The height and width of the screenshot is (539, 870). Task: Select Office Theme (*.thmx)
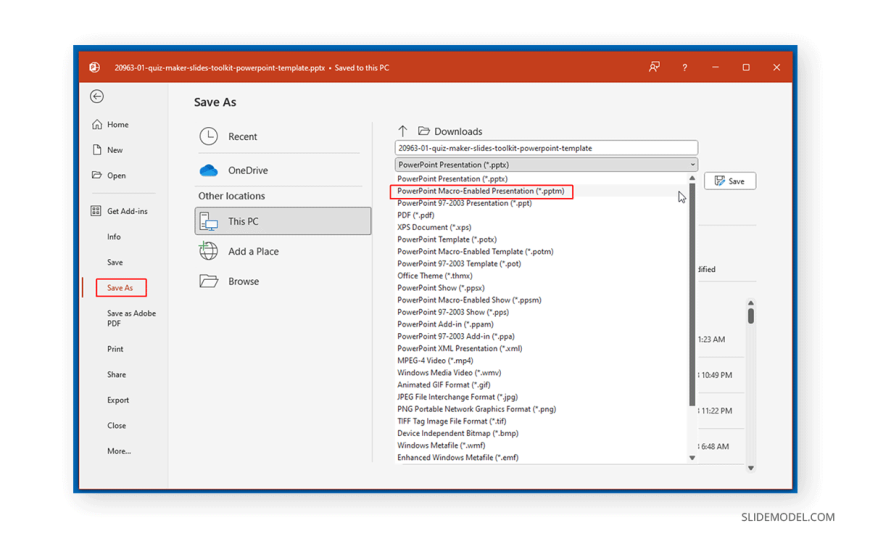(x=434, y=275)
